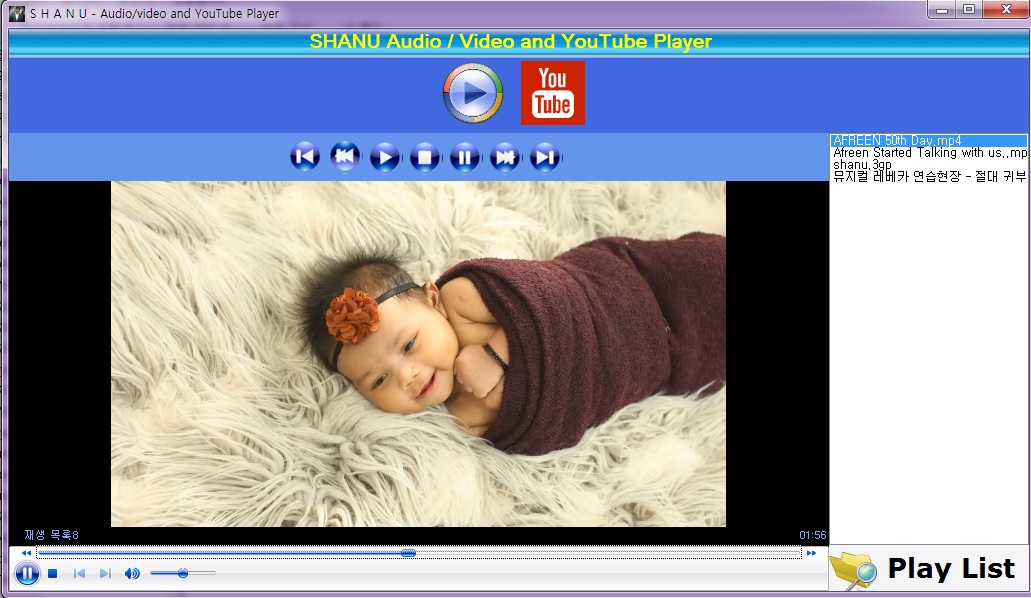This screenshot has height=598, width=1031.
Task: Jump to first track with skip-to-start button
Action: click(304, 157)
